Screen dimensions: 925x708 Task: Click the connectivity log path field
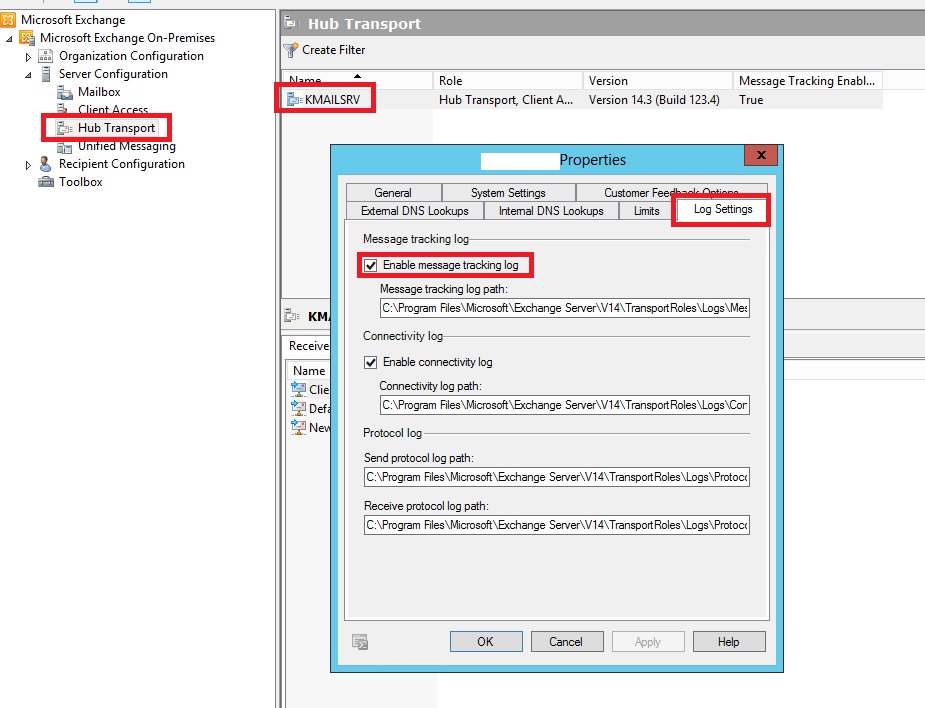[x=565, y=405]
